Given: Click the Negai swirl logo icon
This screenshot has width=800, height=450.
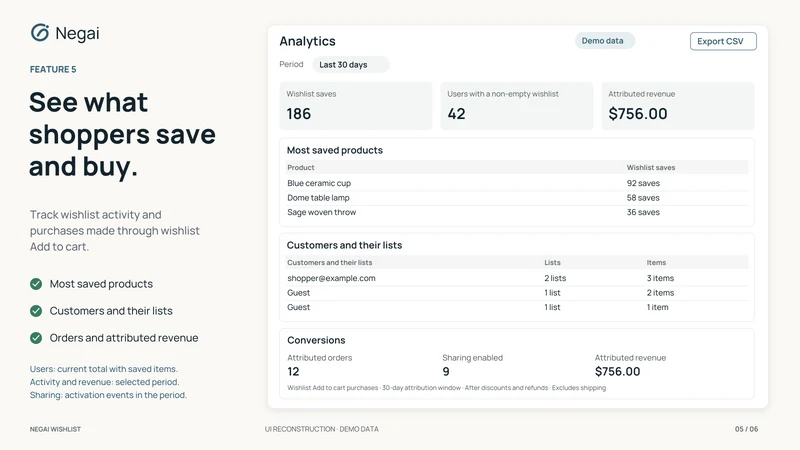Looking at the screenshot, I should [40, 33].
